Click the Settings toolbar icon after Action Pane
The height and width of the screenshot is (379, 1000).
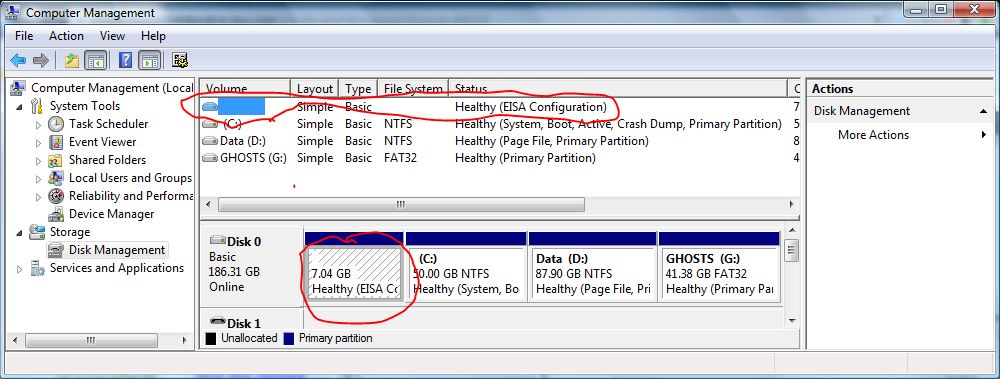(x=180, y=61)
